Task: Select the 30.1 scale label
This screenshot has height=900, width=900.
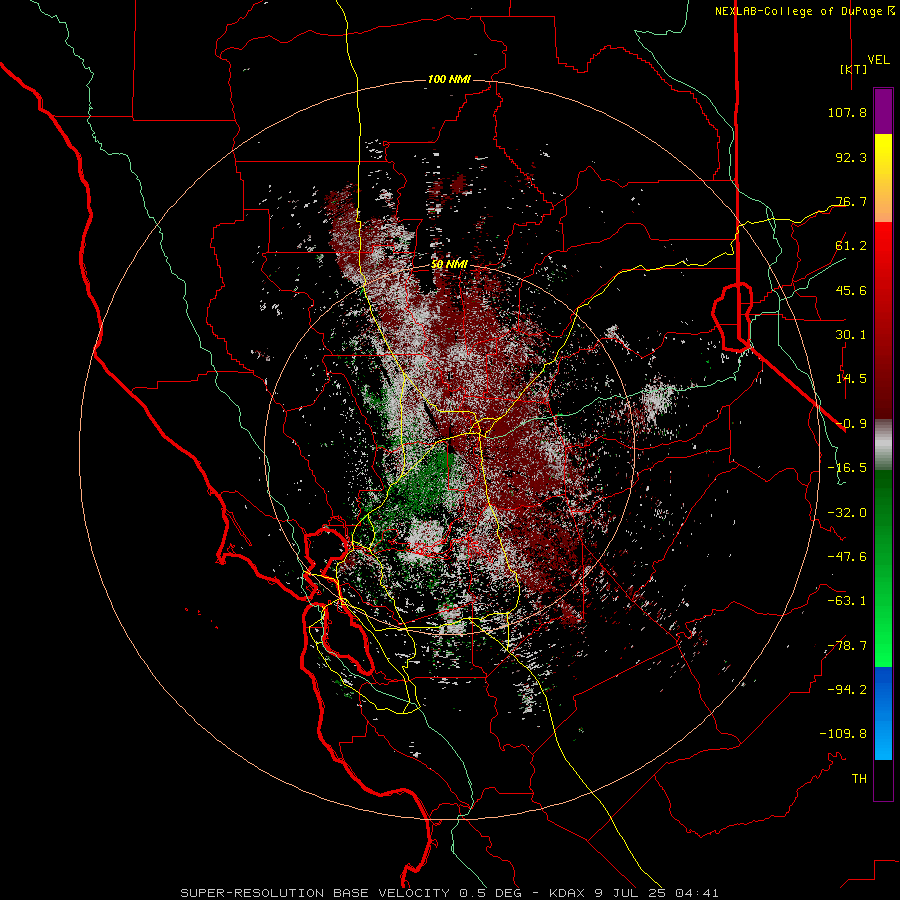Action: click(x=851, y=335)
